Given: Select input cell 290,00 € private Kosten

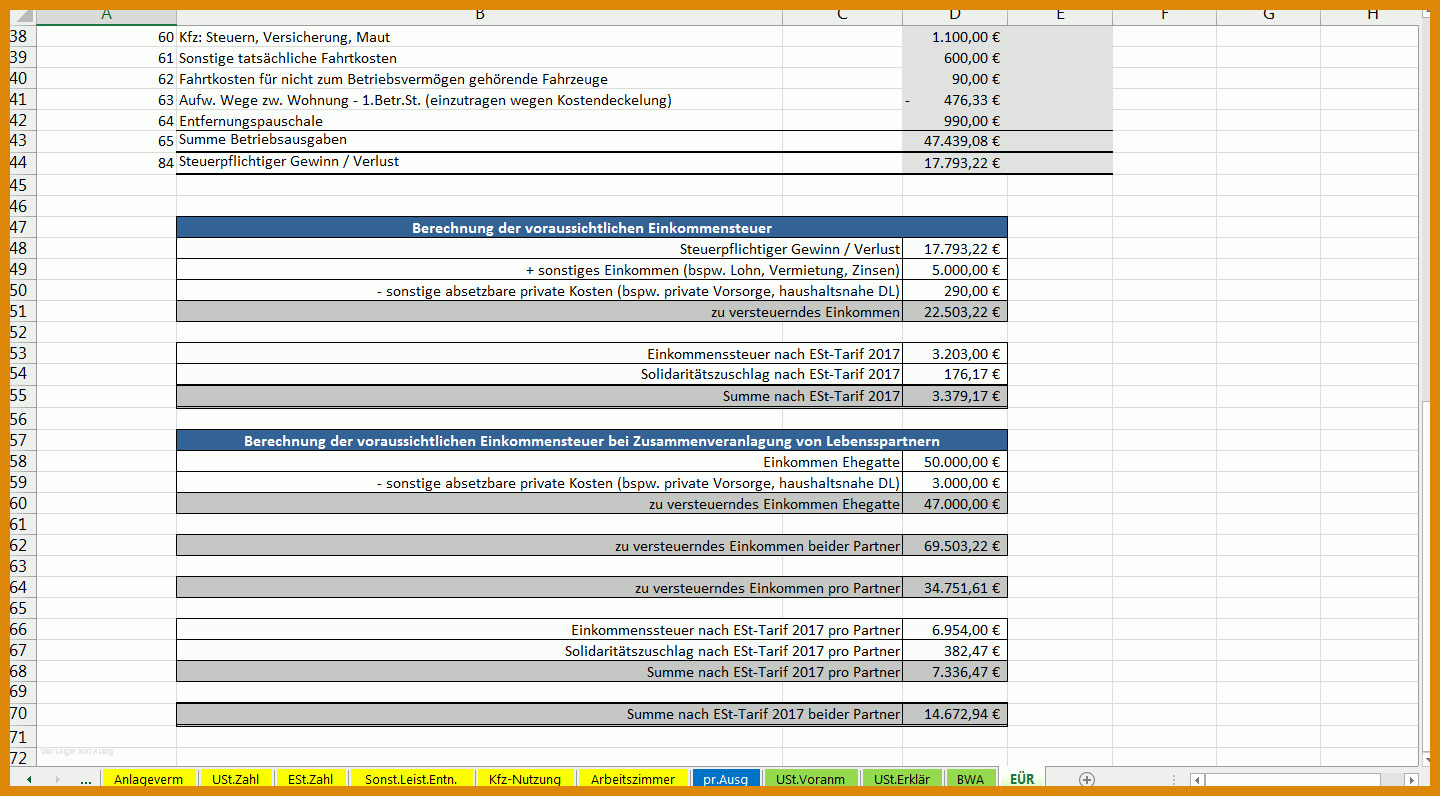Looking at the screenshot, I should (x=955, y=291).
